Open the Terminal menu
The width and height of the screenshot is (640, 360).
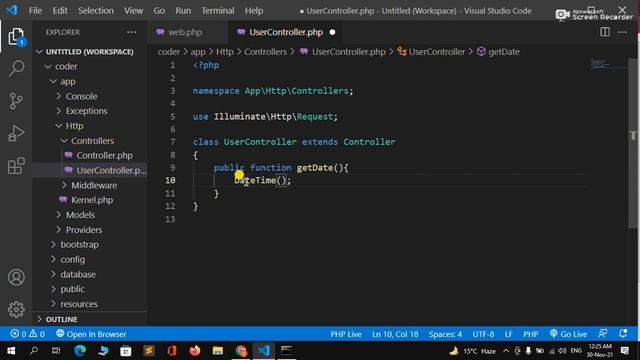click(x=218, y=11)
